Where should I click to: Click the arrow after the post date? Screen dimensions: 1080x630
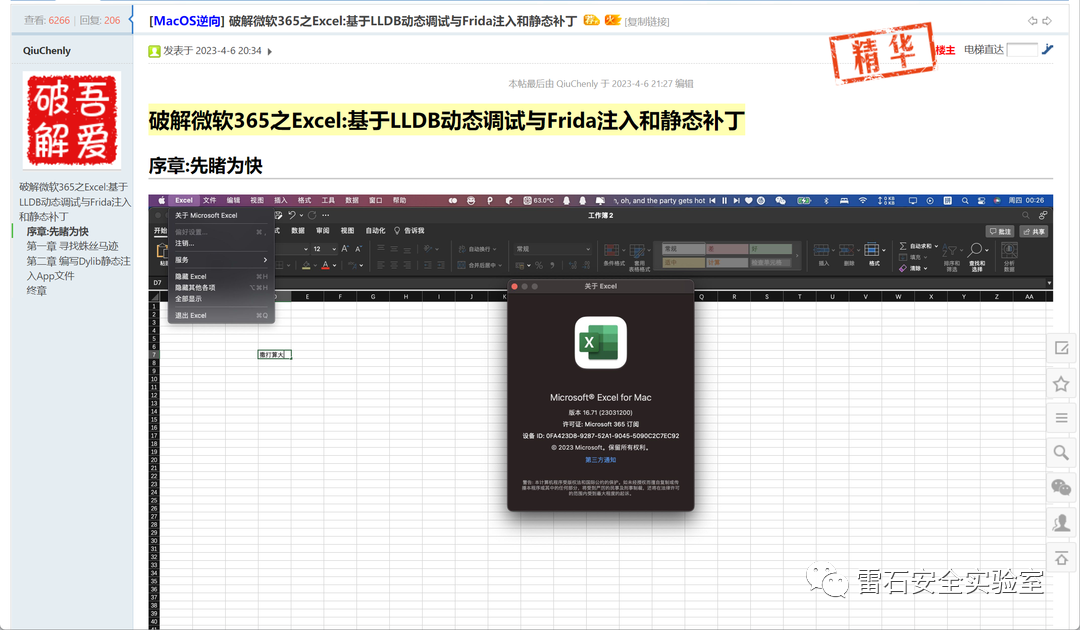269,52
